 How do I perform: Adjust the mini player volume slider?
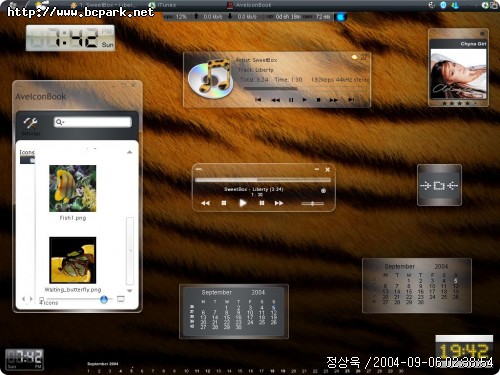pyautogui.click(x=312, y=203)
